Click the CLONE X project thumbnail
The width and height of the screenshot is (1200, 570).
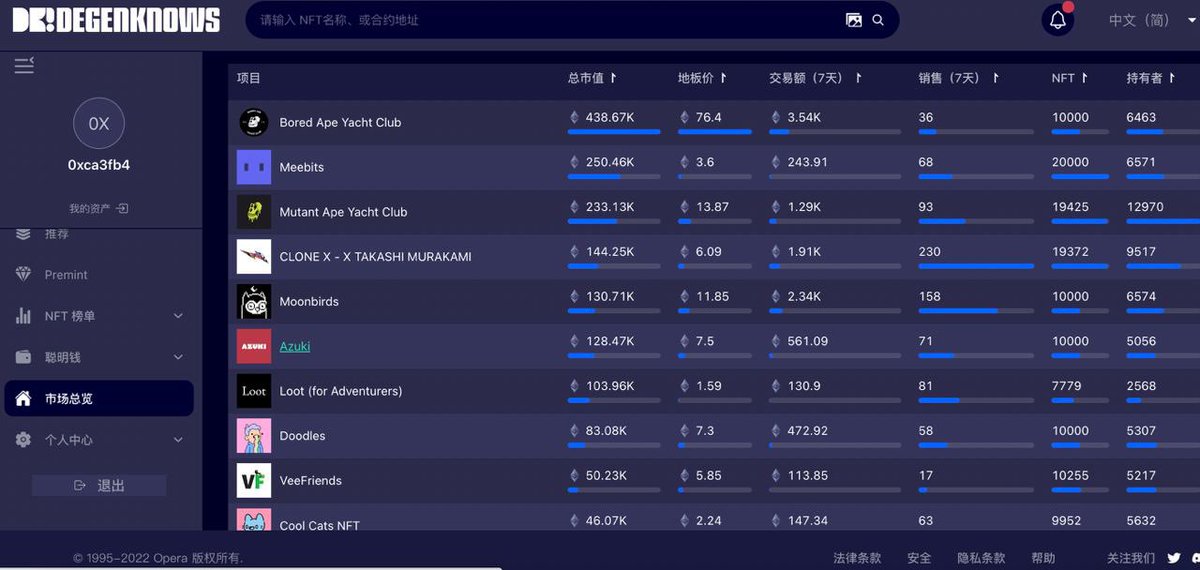coord(254,257)
